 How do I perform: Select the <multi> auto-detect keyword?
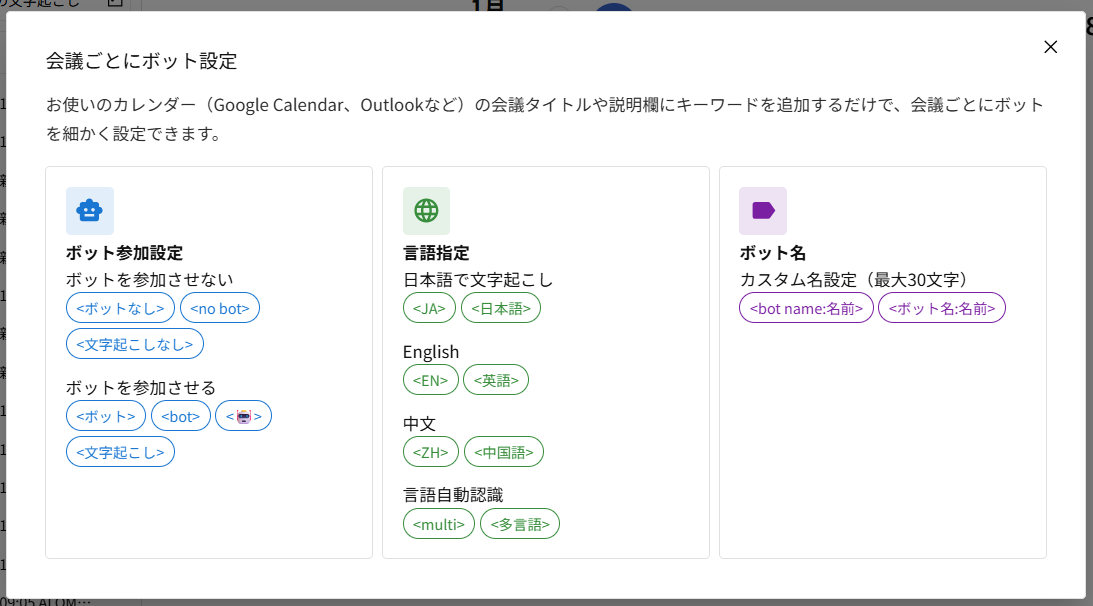point(438,523)
